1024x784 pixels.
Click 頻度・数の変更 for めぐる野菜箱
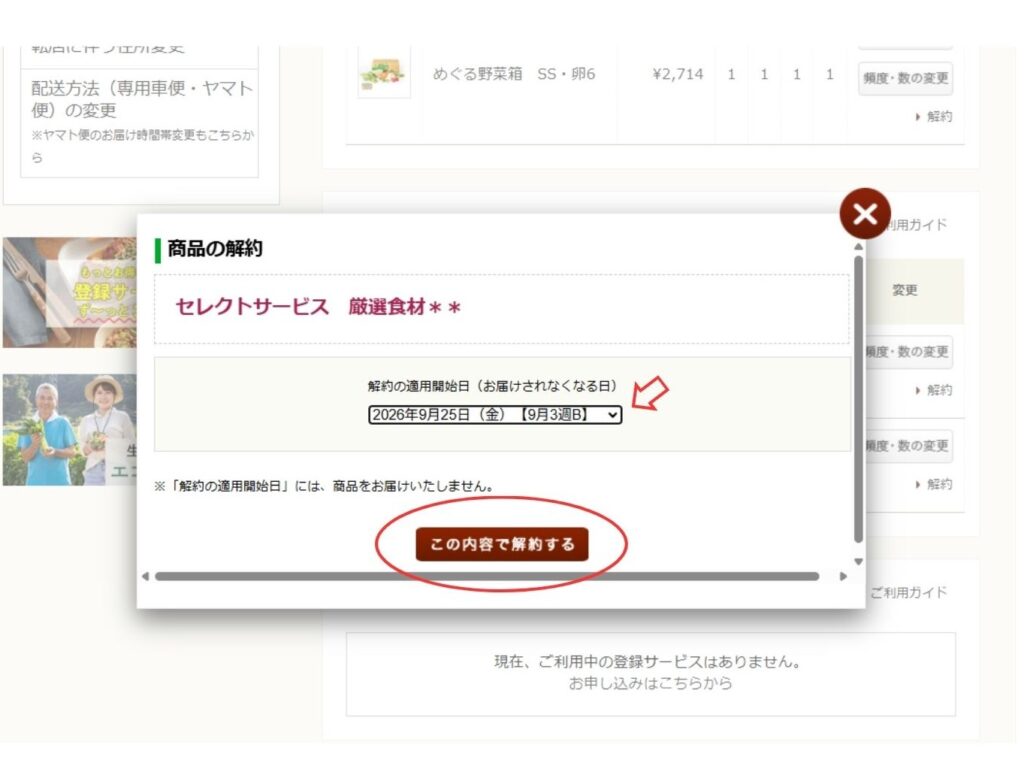click(x=905, y=78)
